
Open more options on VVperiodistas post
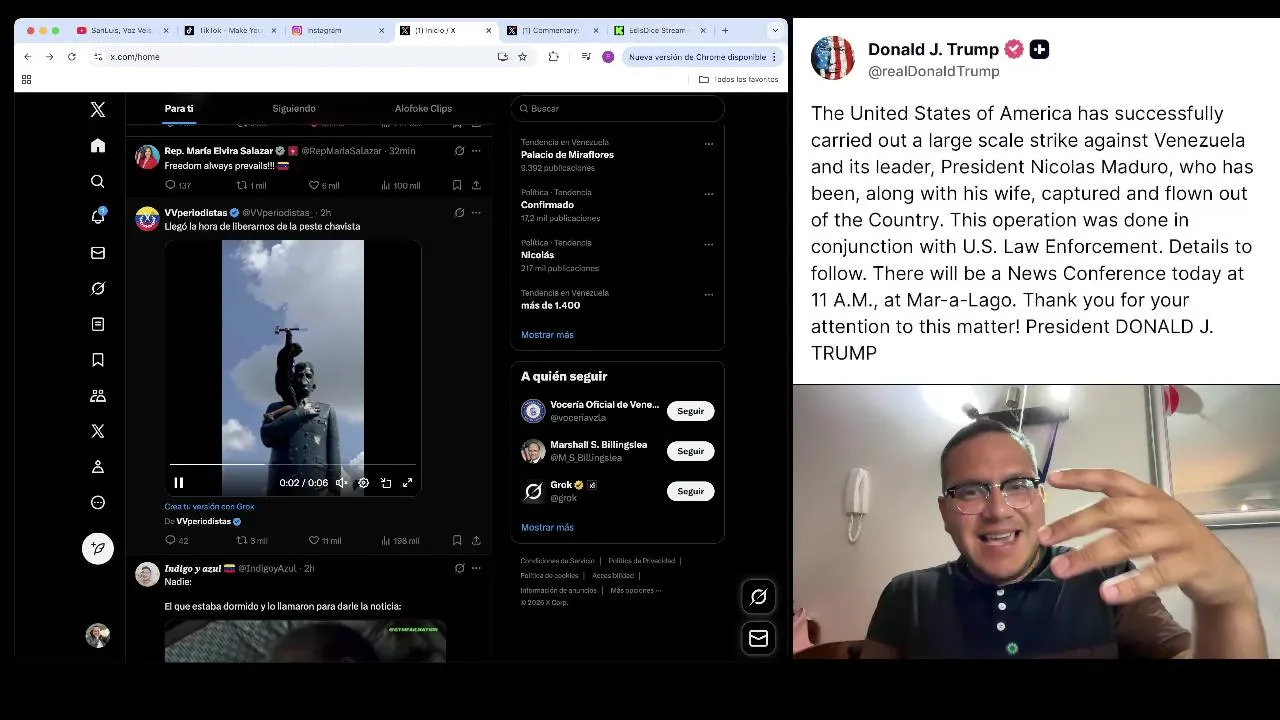coord(476,212)
